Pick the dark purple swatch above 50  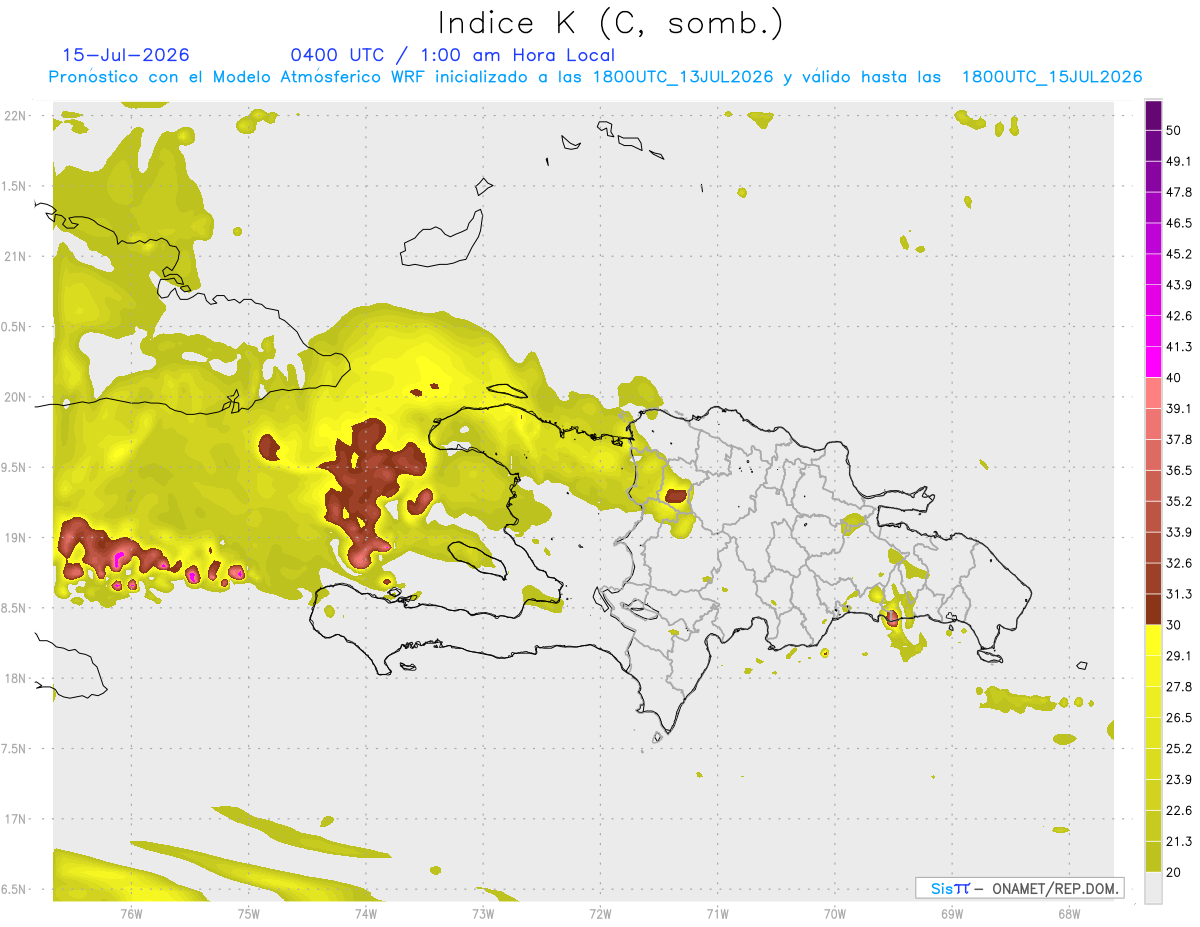[x=1153, y=115]
